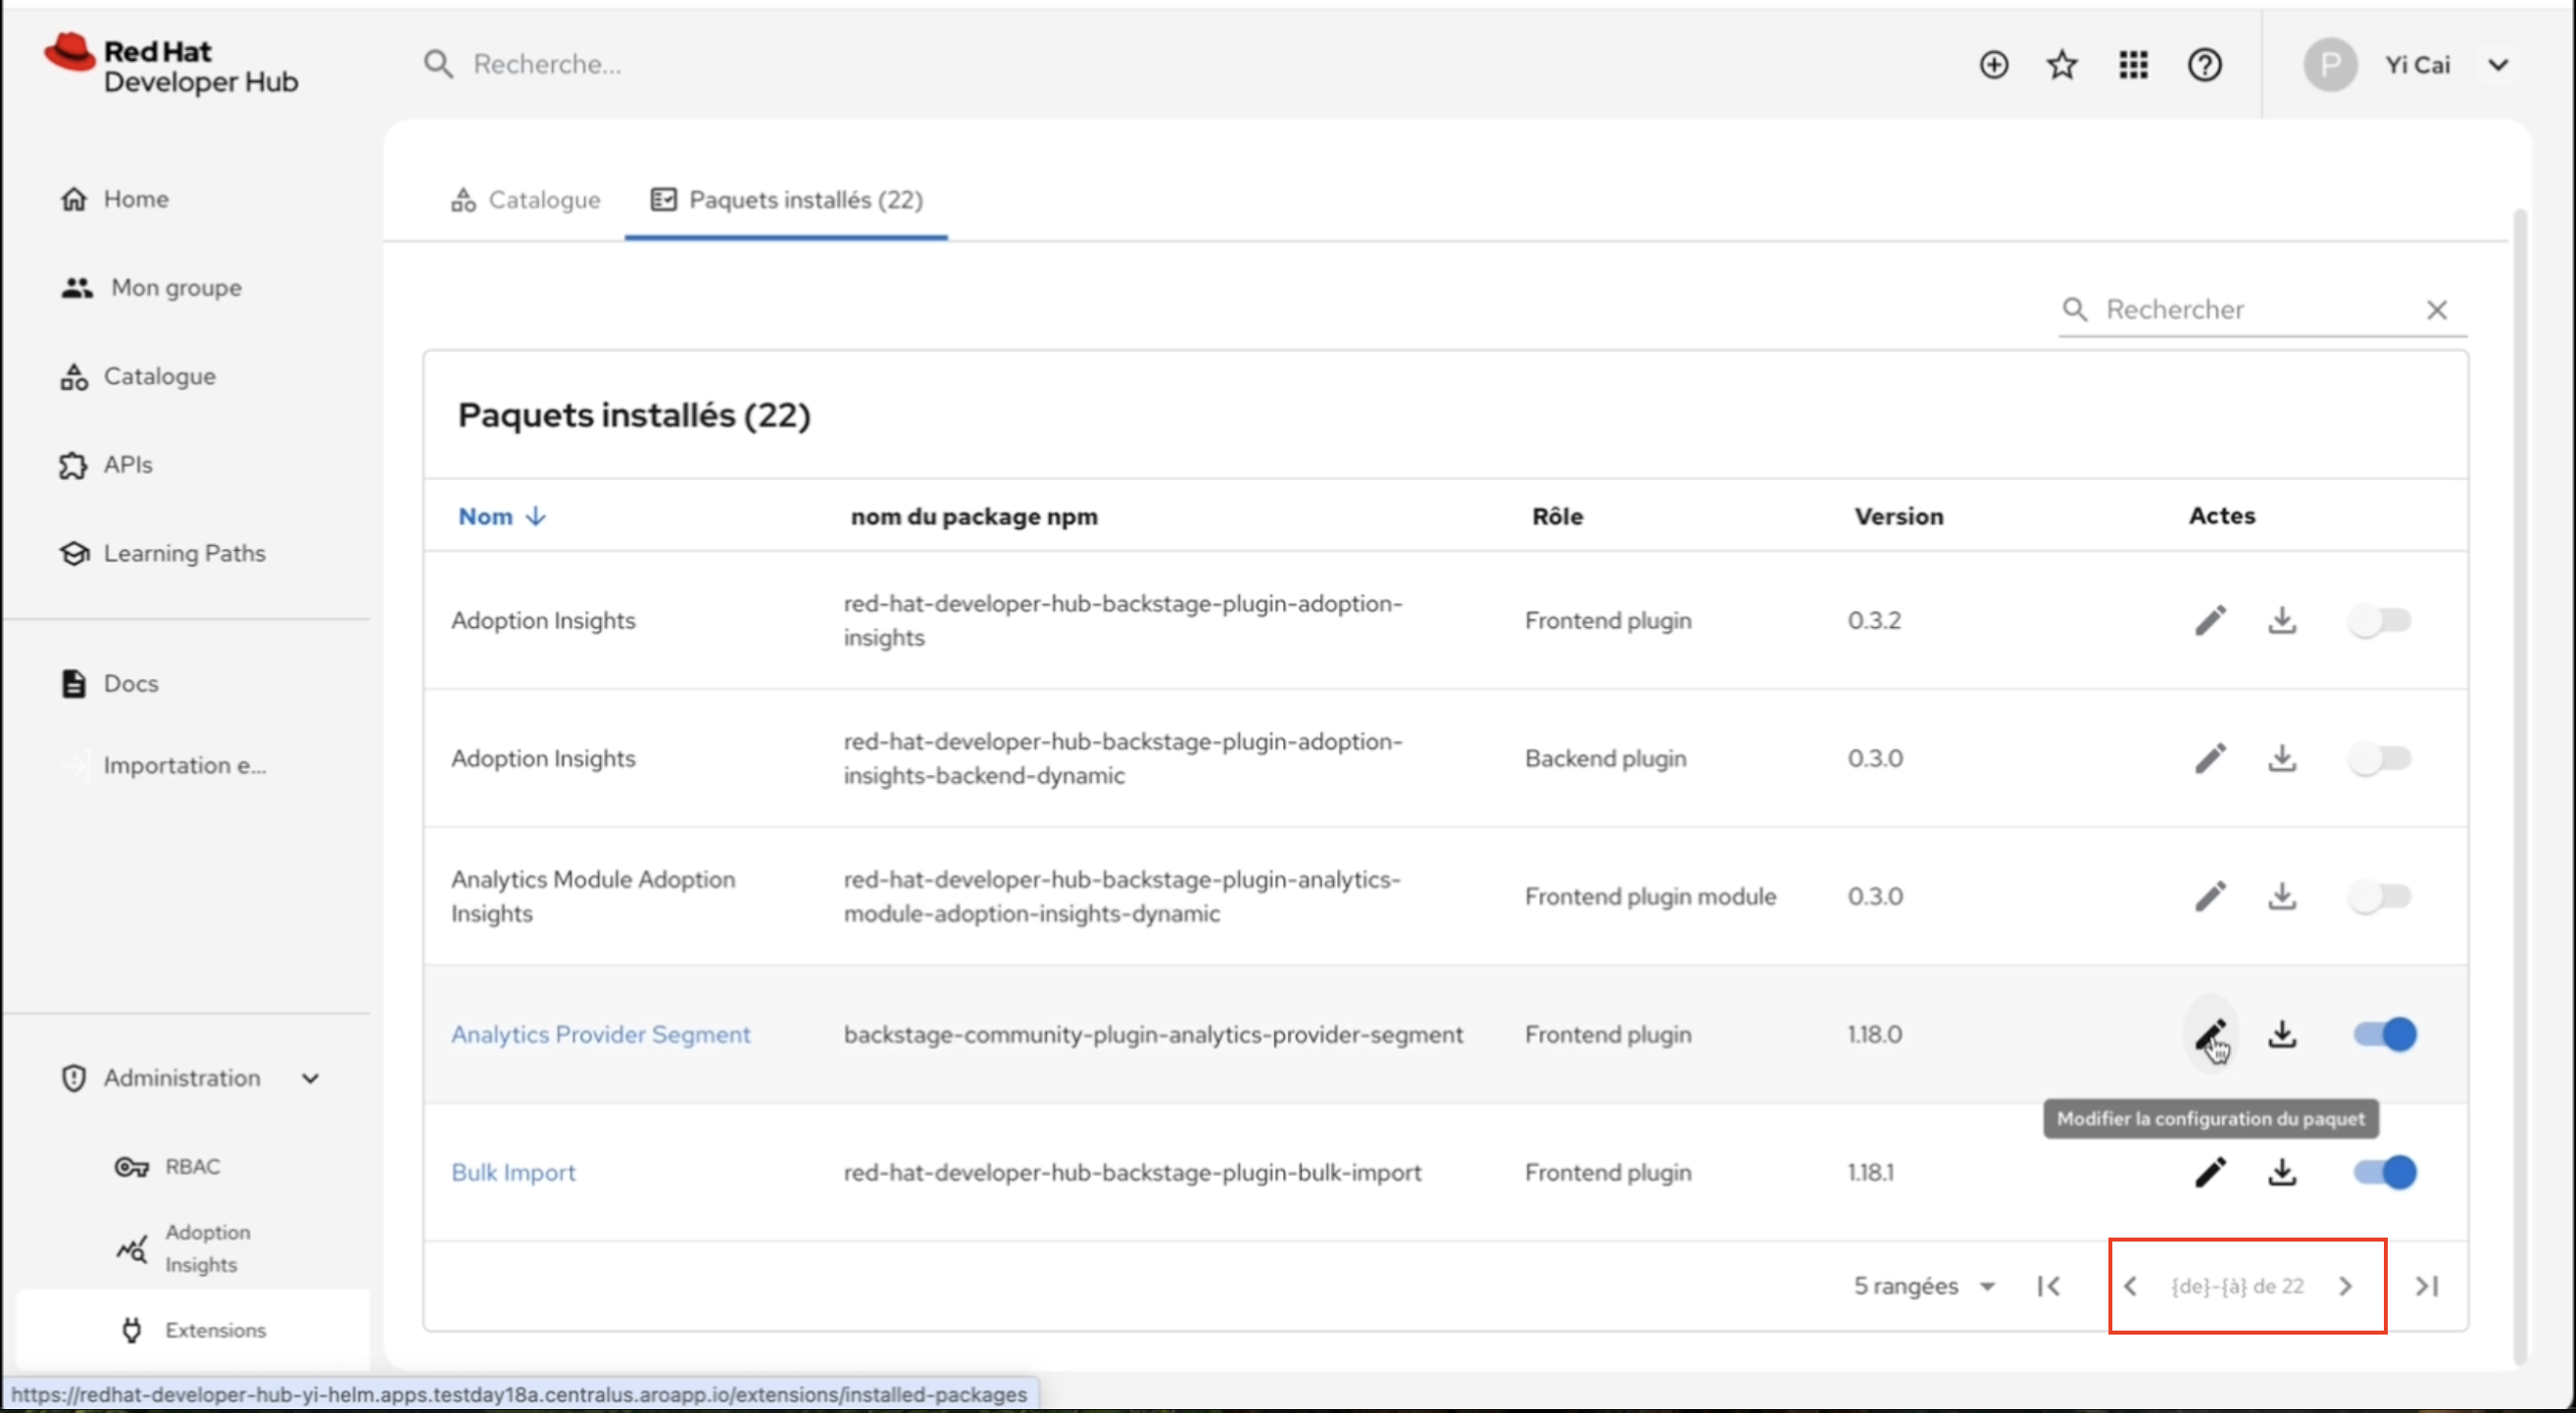Open Extensions in the sidebar

[x=215, y=1330]
